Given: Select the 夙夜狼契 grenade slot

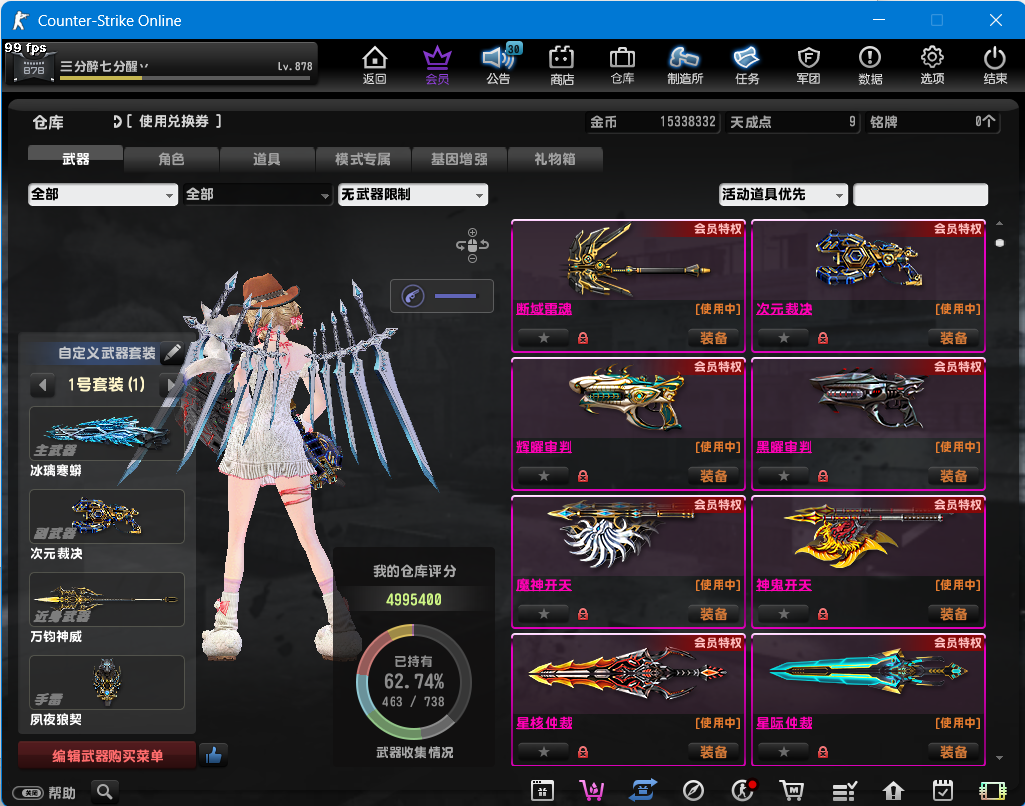Looking at the screenshot, I should (107, 682).
